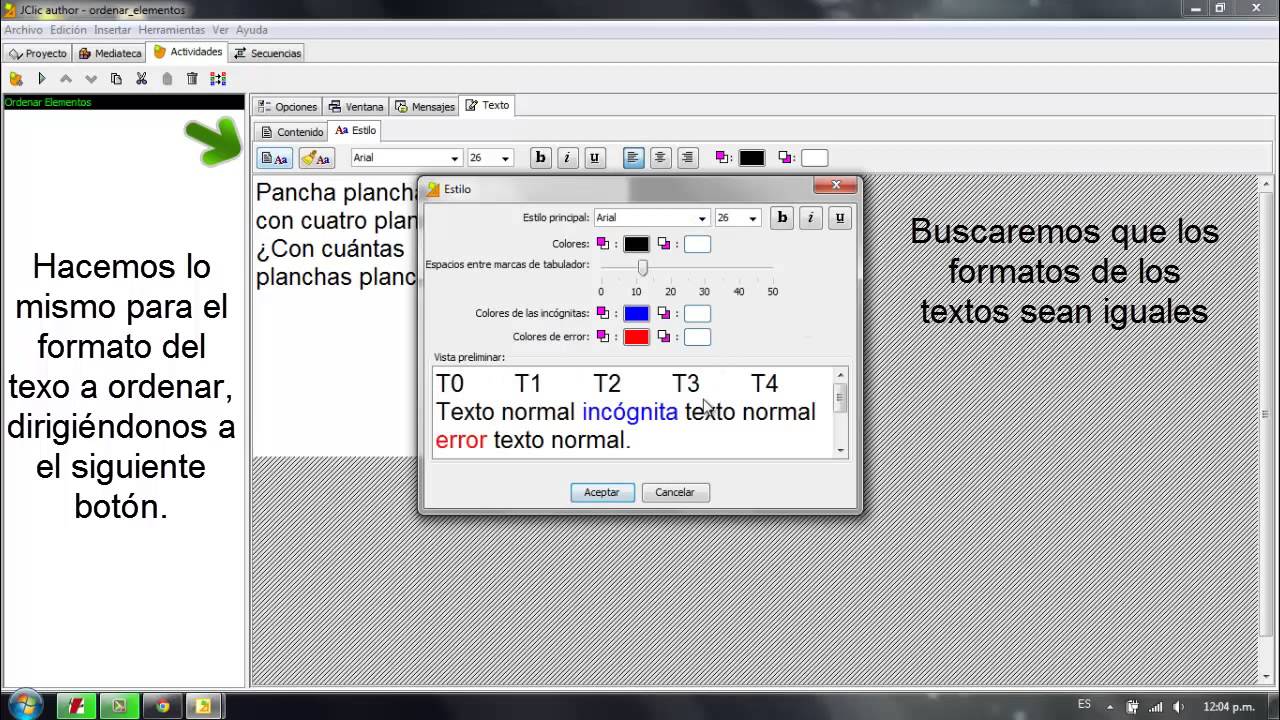
Task: Copy the selected activity
Action: click(x=116, y=78)
